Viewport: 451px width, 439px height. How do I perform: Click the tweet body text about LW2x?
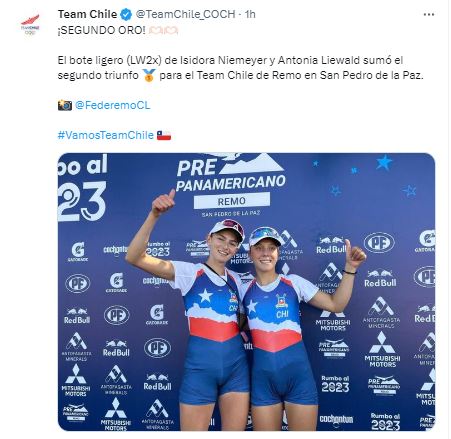pyautogui.click(x=240, y=68)
